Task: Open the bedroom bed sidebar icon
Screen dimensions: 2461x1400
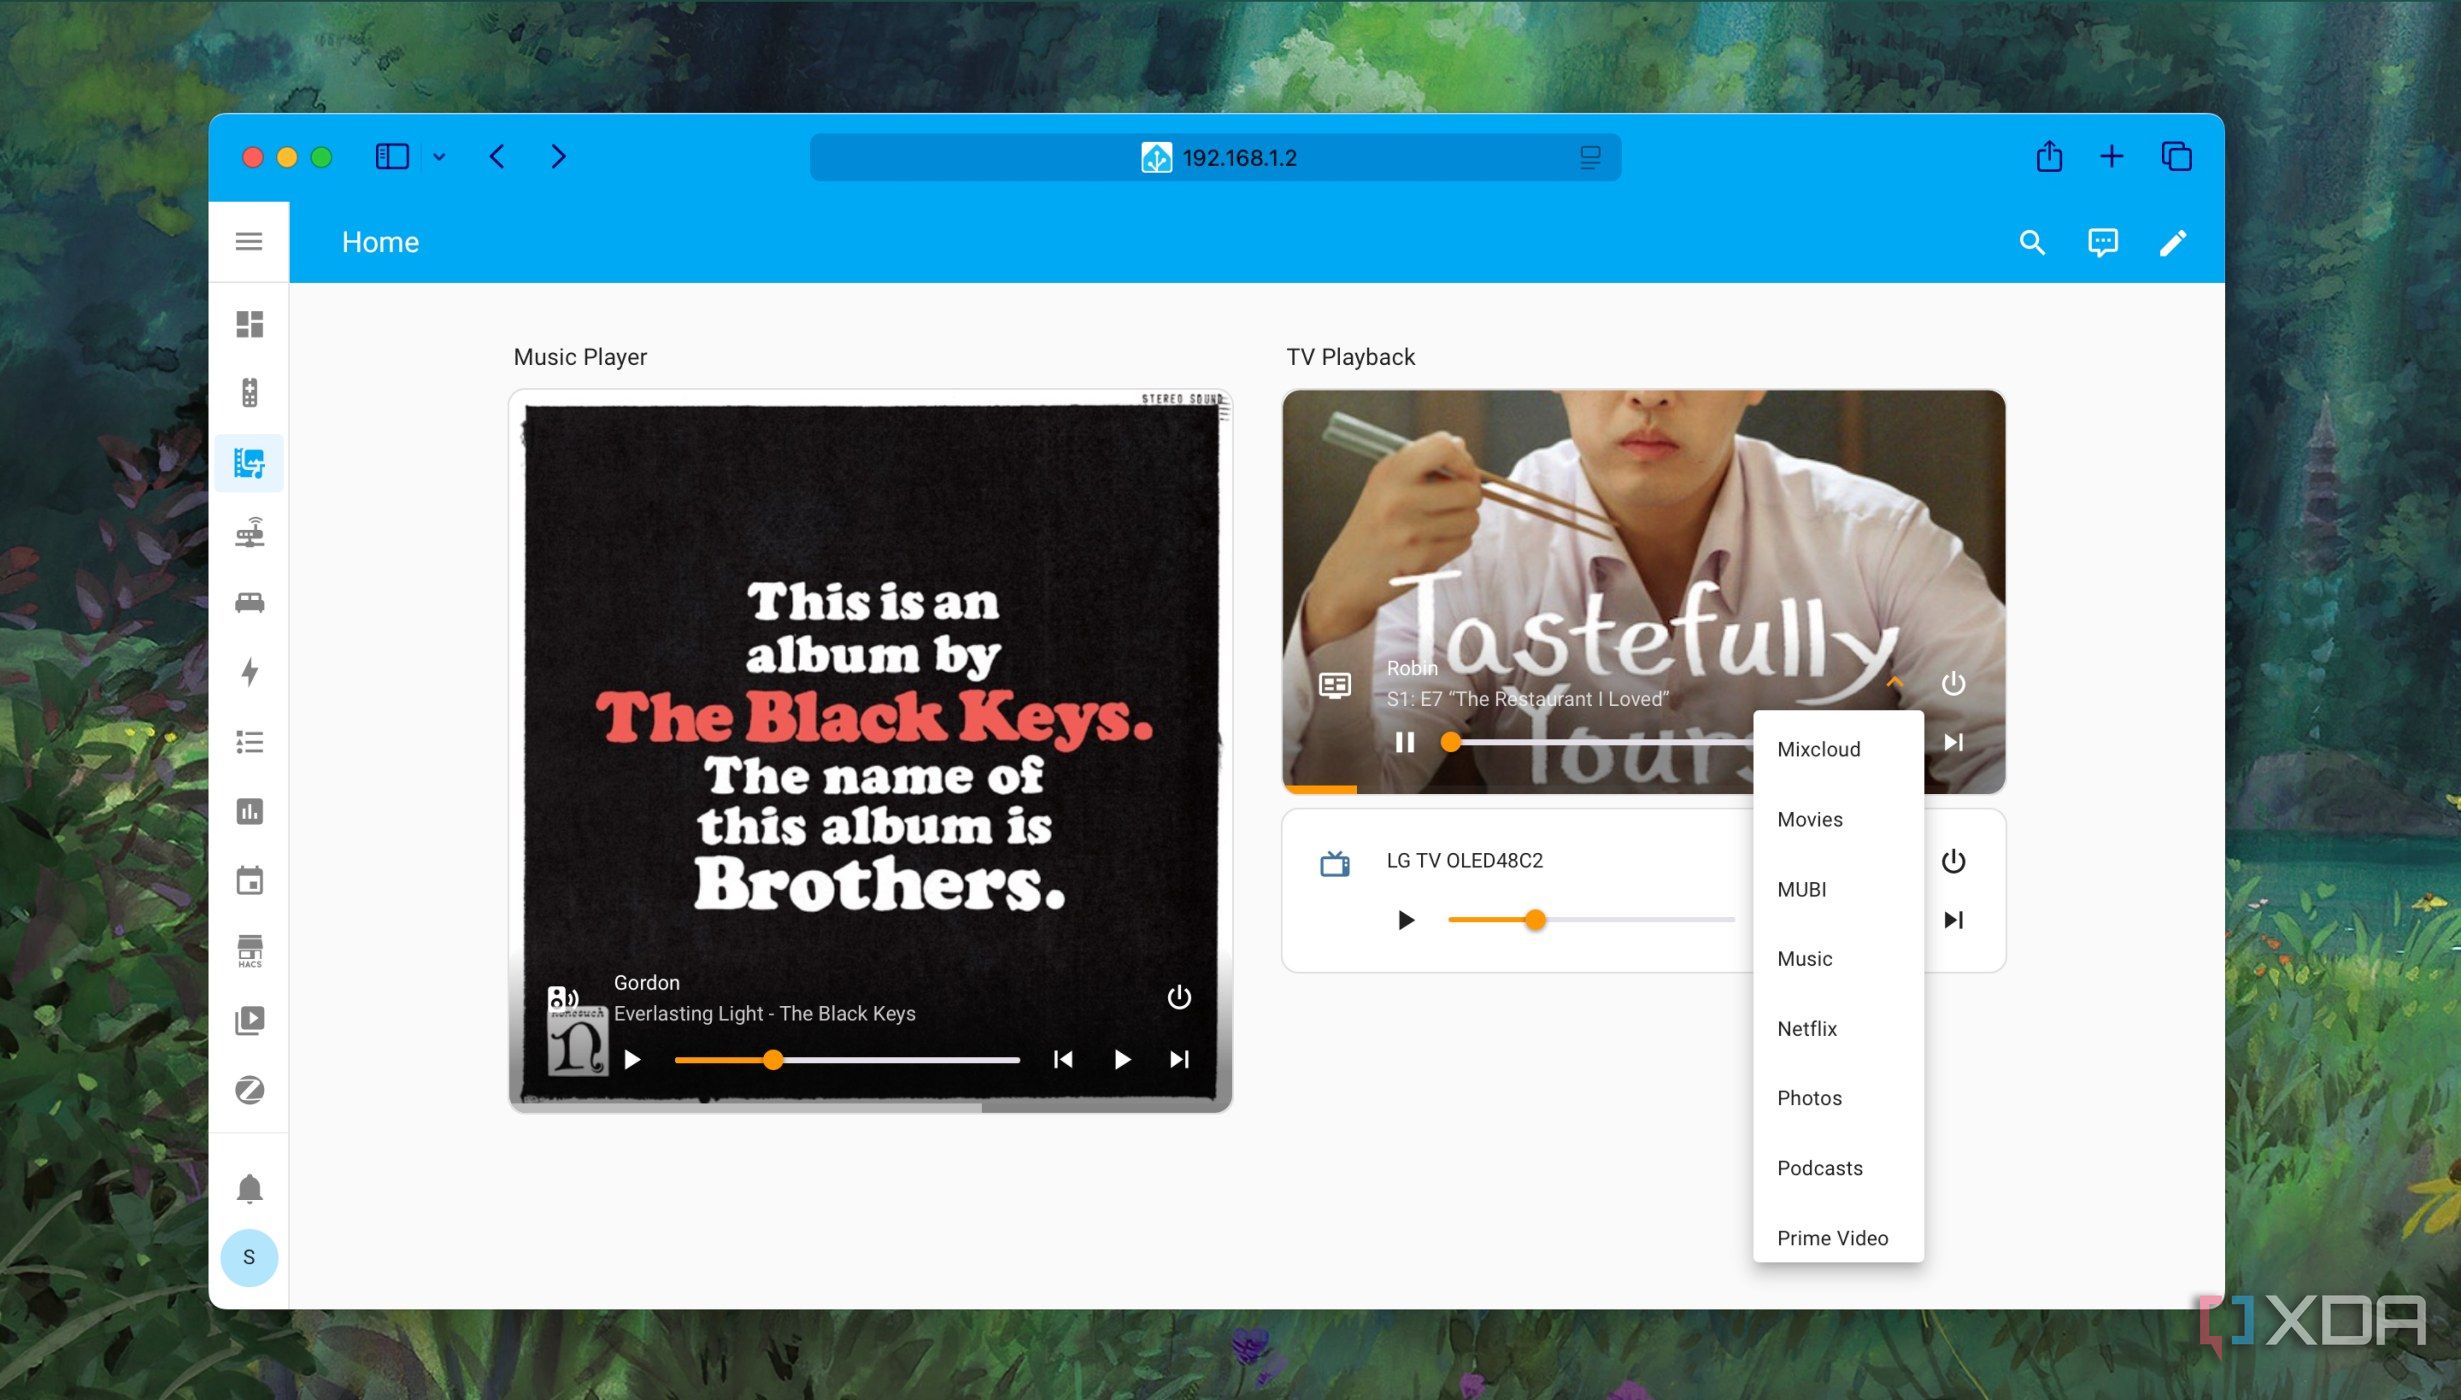Action: pyautogui.click(x=249, y=603)
